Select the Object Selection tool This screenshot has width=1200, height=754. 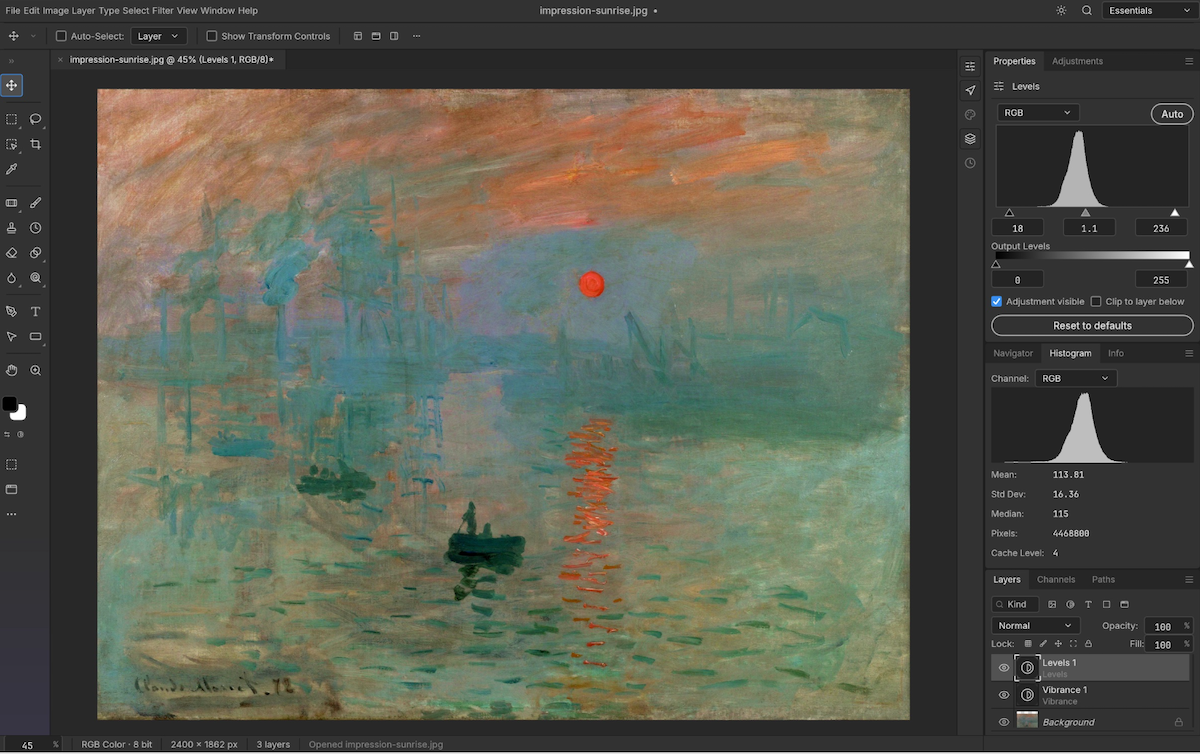point(12,144)
